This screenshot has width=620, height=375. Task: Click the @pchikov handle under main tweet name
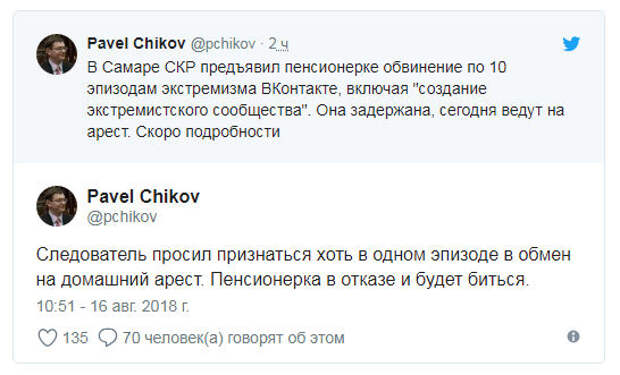coord(122,217)
